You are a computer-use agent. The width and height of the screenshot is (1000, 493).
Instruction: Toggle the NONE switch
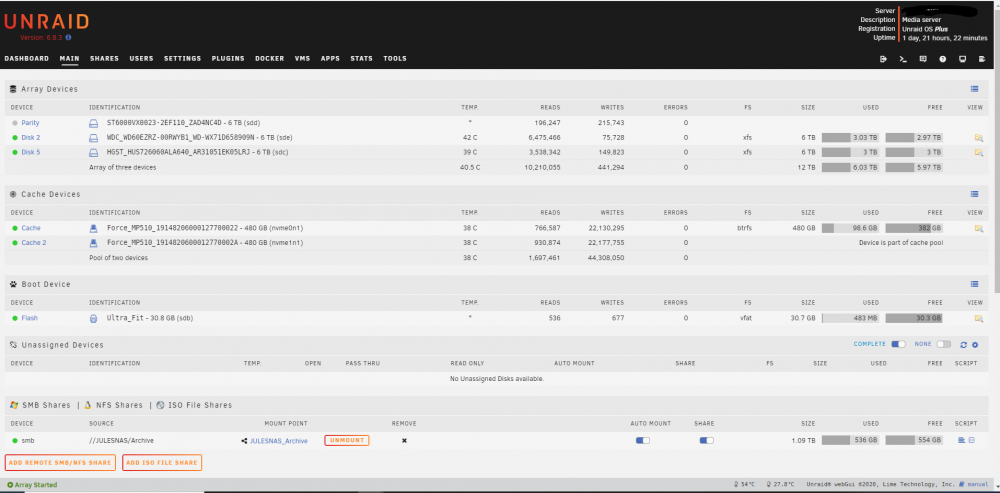[x=943, y=344]
